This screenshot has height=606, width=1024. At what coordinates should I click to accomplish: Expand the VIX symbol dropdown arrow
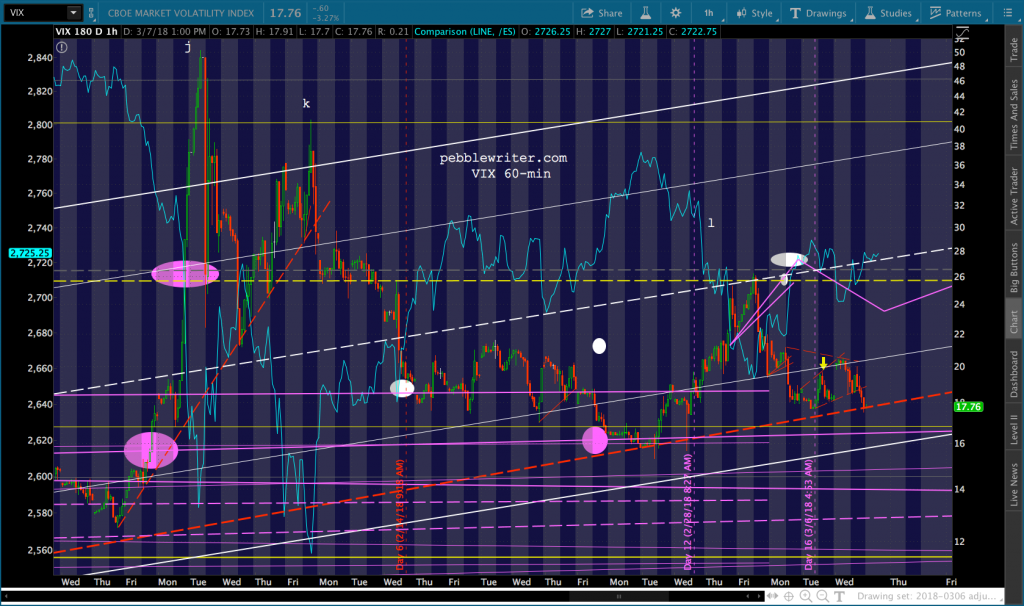74,13
